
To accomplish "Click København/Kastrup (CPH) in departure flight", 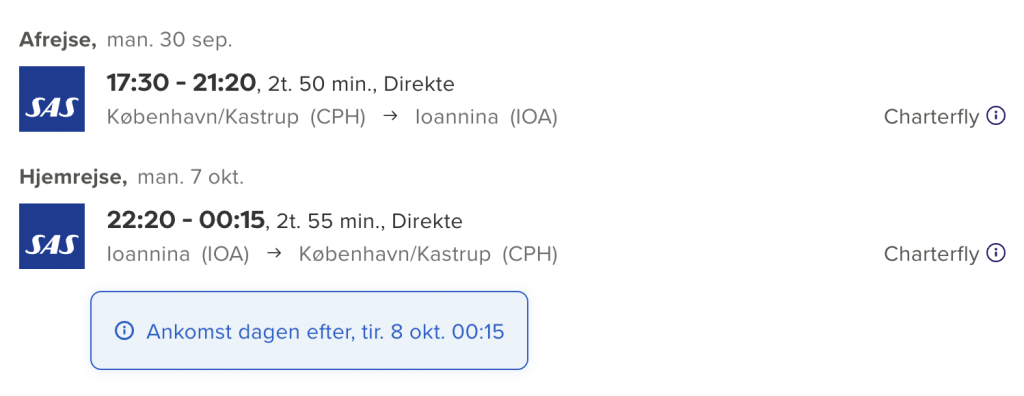I will (236, 118).
